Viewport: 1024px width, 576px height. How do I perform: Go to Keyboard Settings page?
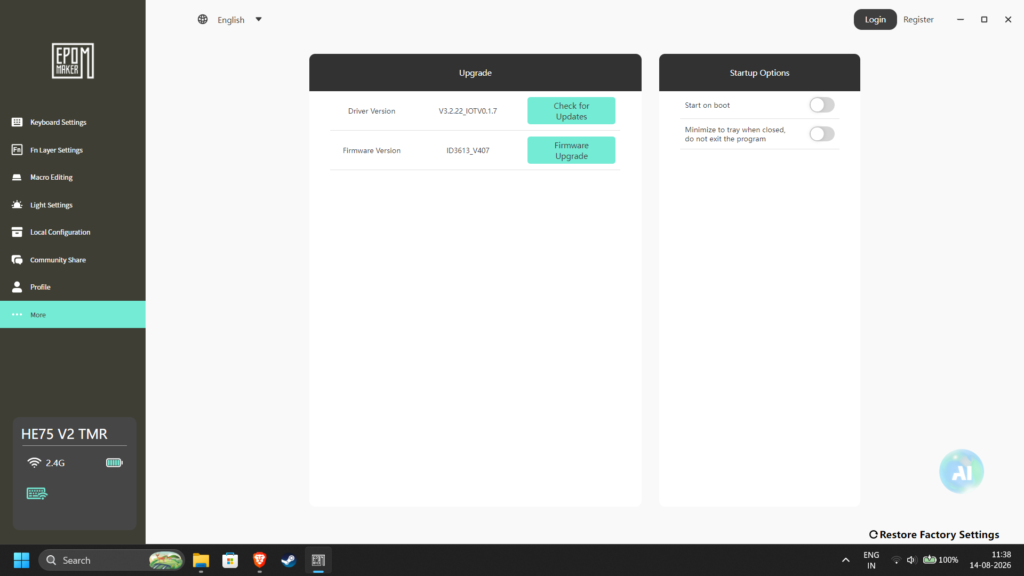point(58,122)
